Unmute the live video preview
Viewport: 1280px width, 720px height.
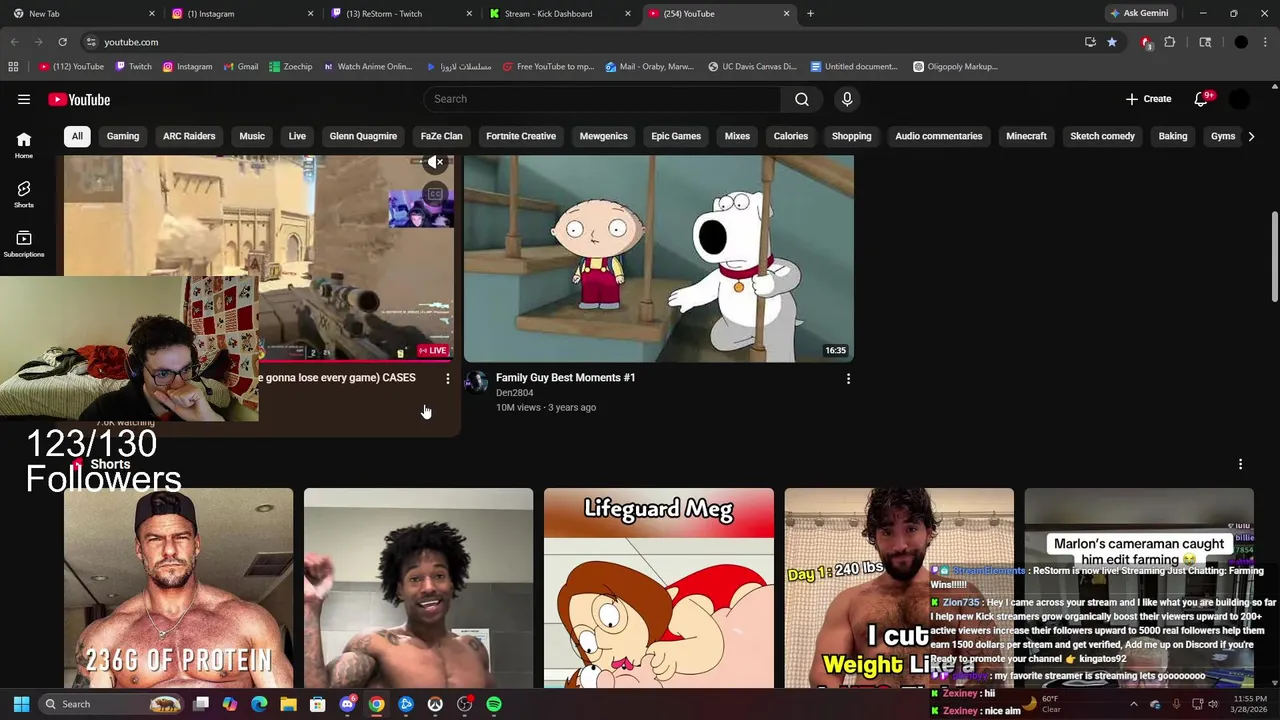pyautogui.click(x=435, y=162)
